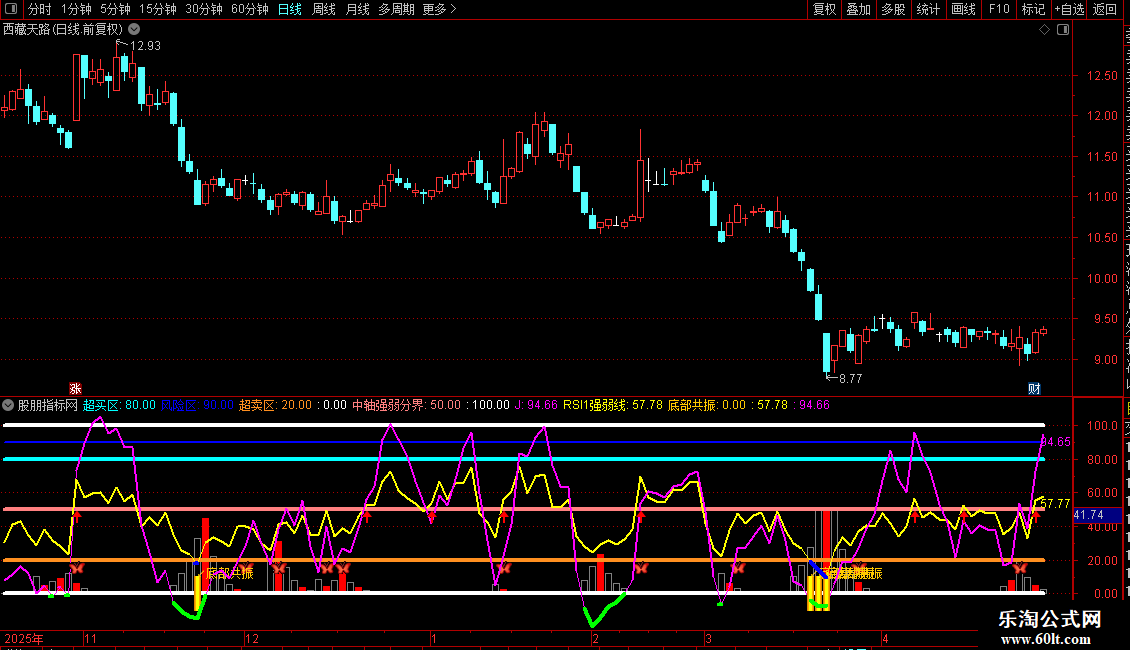Open F10 company information
Screen dimensions: 1130x650
coord(999,9)
